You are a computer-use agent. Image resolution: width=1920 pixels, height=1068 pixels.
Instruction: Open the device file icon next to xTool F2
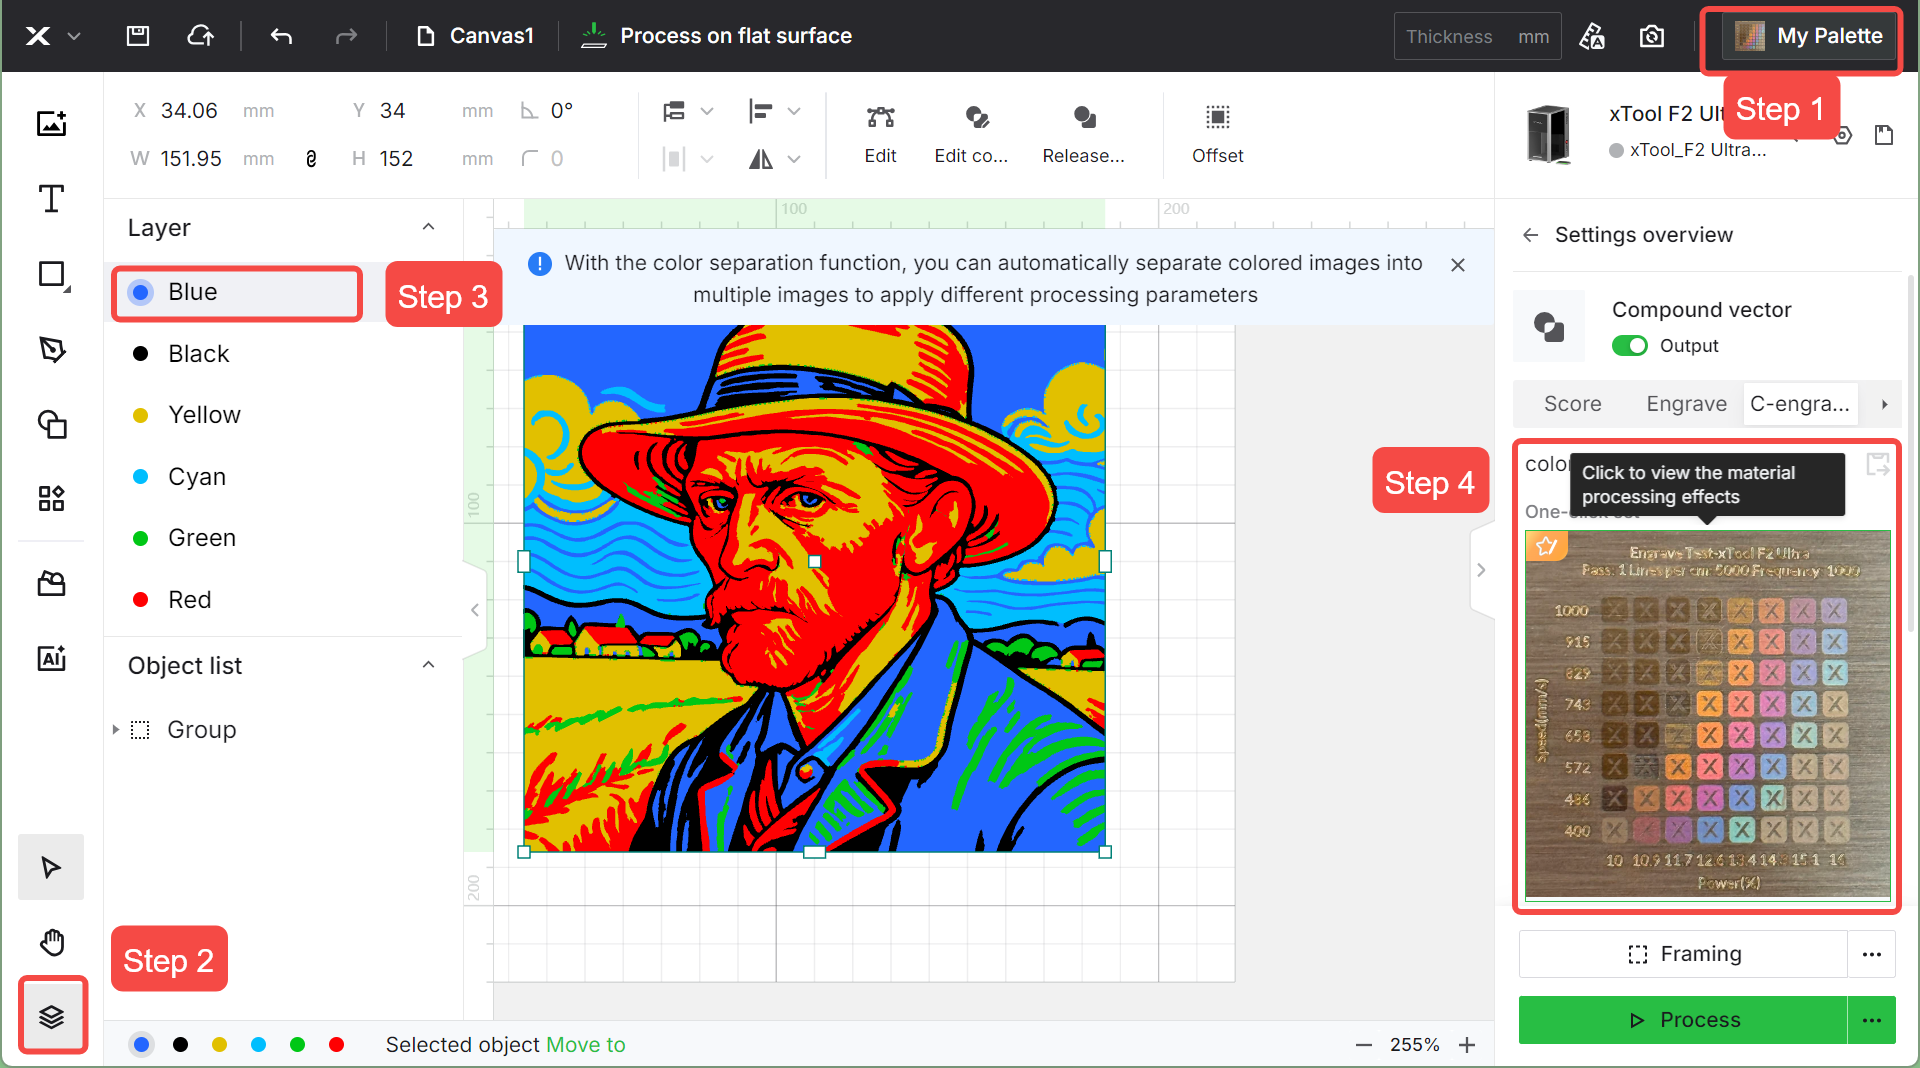[1884, 135]
